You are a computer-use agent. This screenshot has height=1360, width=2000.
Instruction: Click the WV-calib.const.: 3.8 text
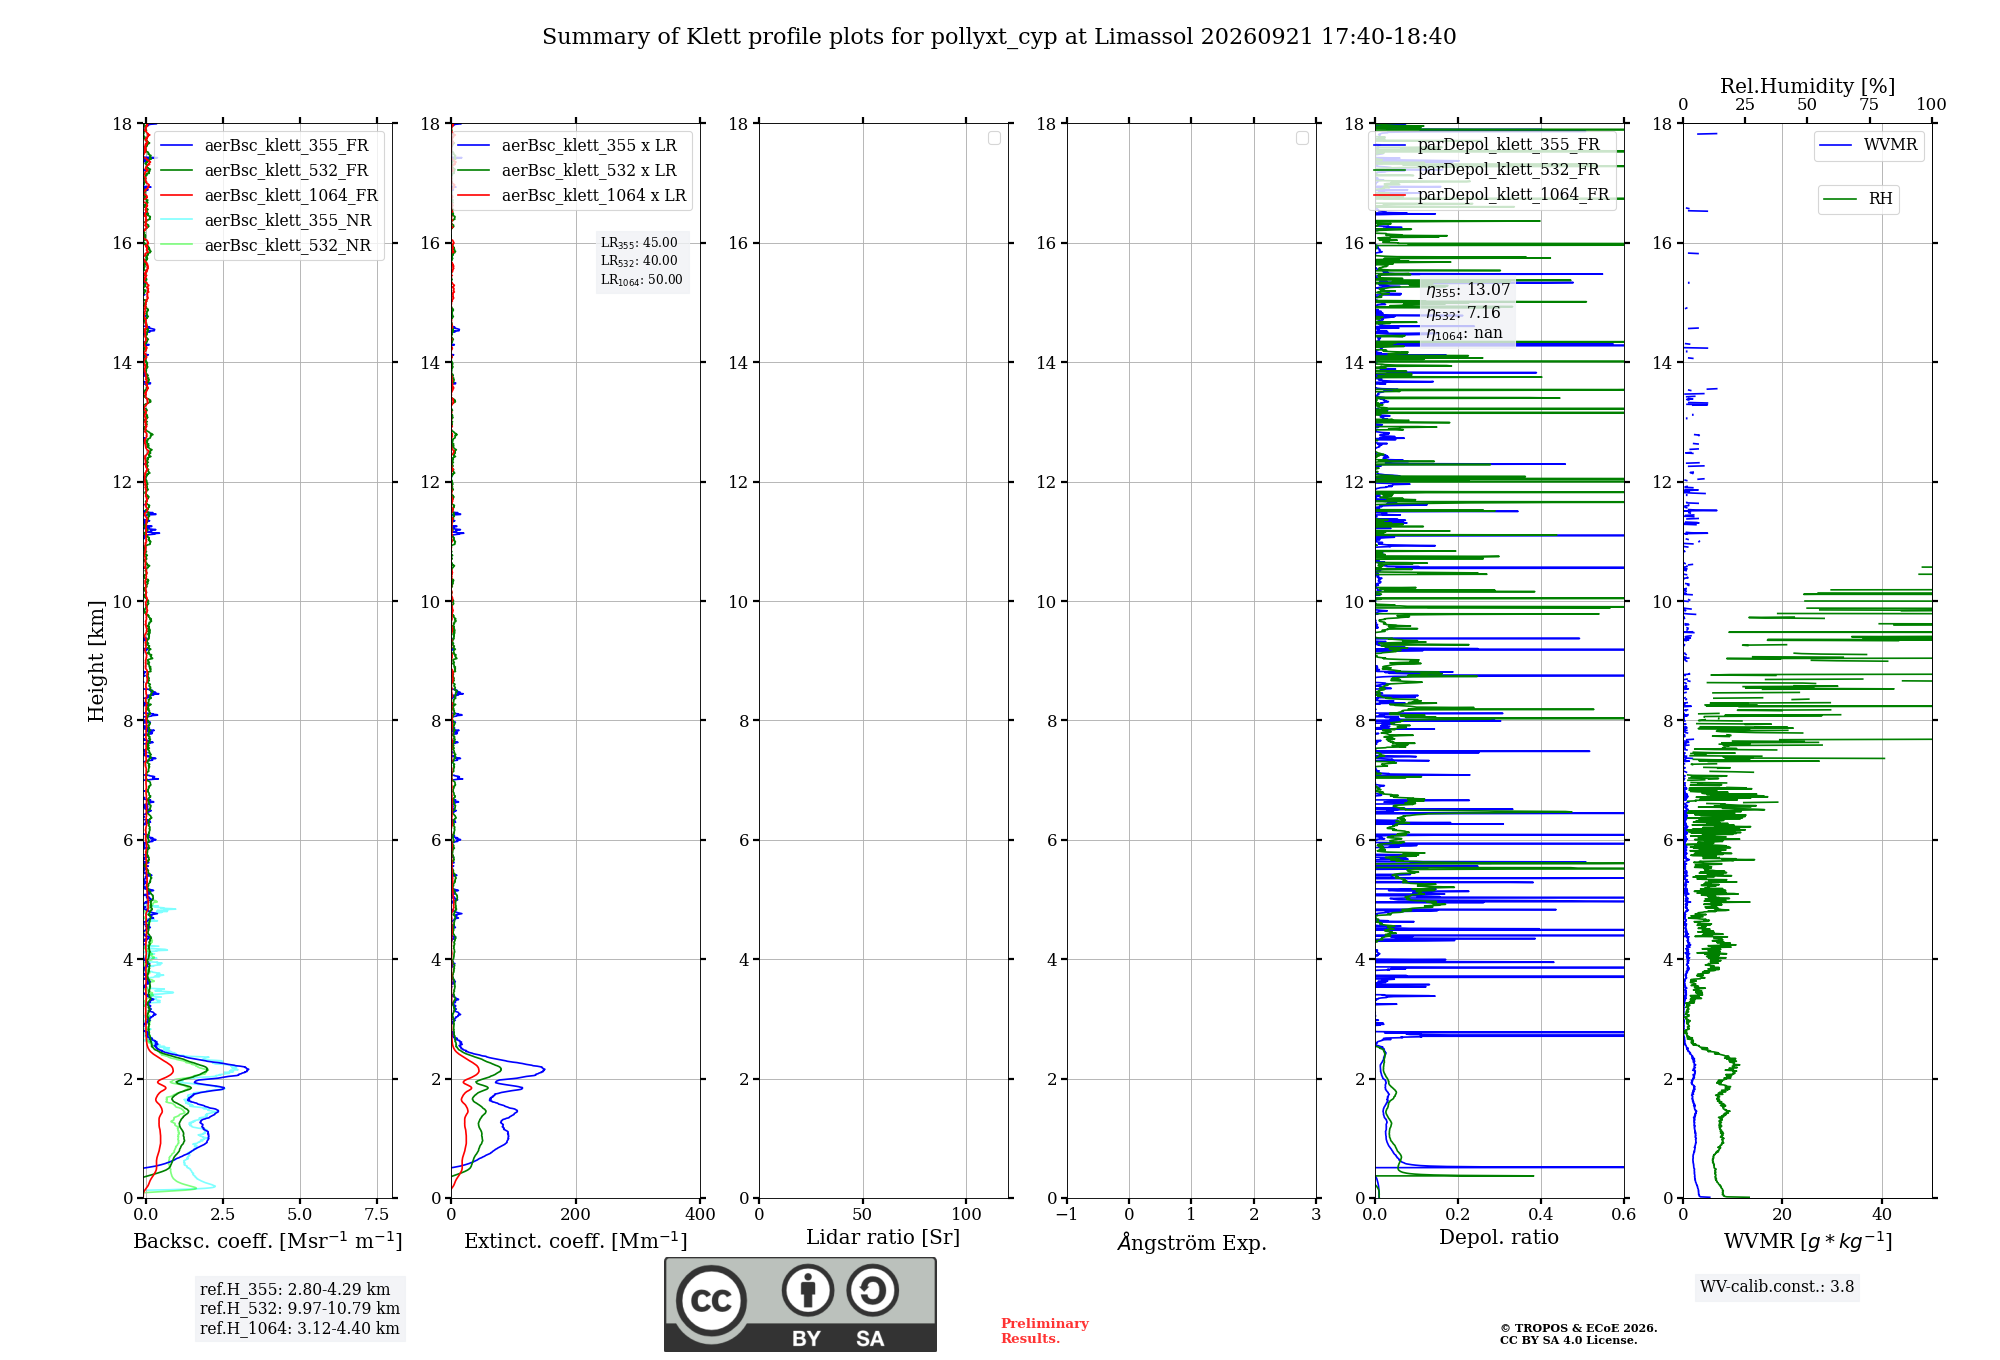(x=1777, y=1287)
